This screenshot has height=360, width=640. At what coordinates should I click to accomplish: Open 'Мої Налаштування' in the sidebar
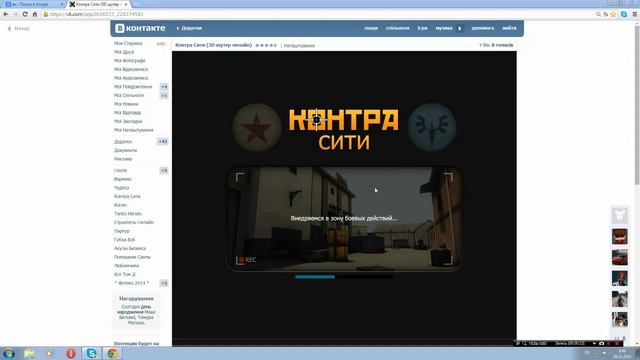(134, 130)
